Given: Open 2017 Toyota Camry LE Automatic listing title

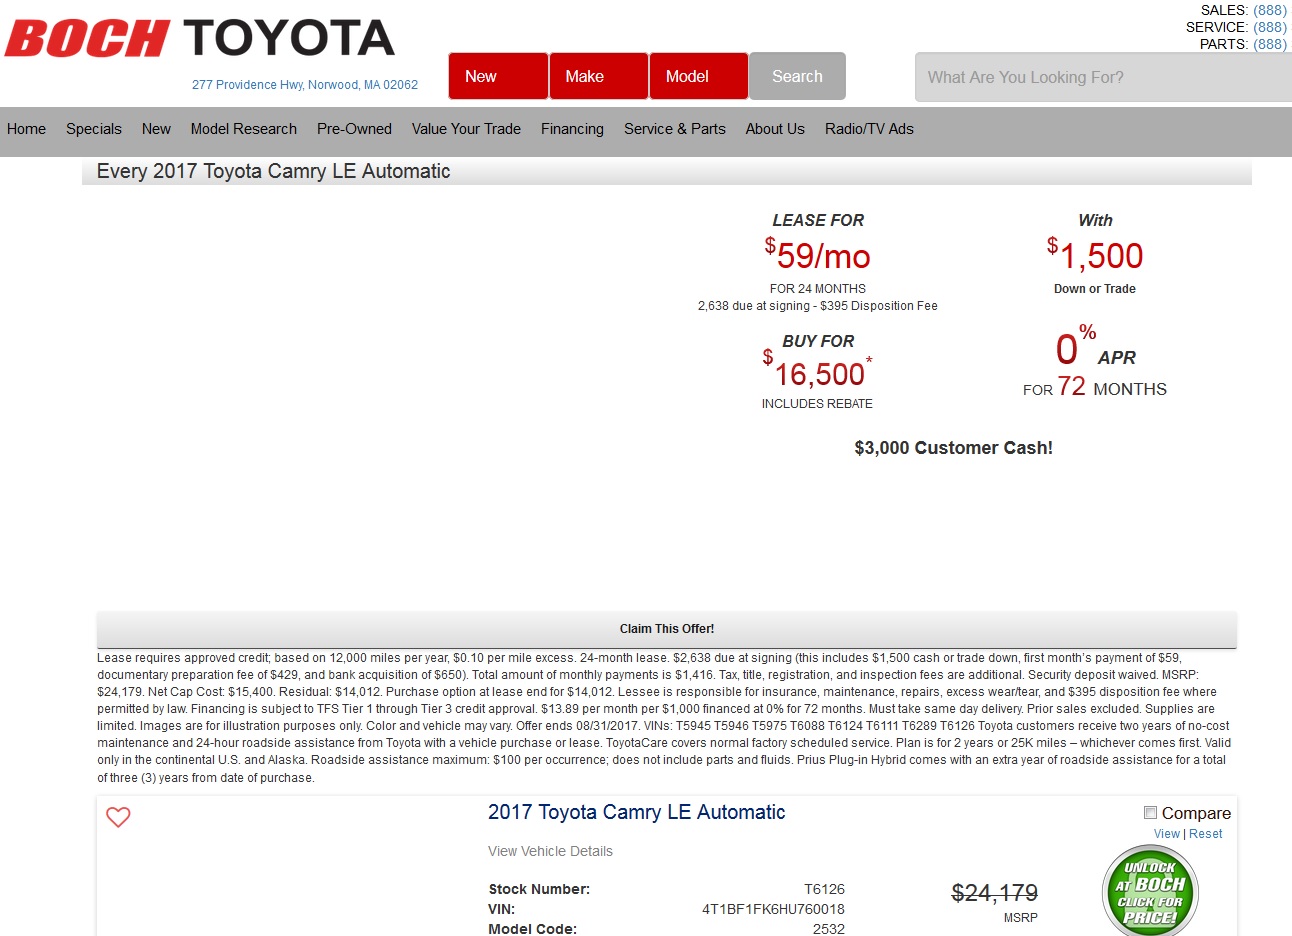Looking at the screenshot, I should click(637, 812).
